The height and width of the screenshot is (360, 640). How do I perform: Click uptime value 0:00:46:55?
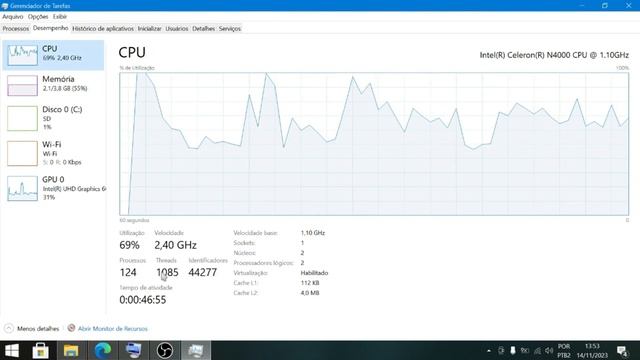[142, 300]
